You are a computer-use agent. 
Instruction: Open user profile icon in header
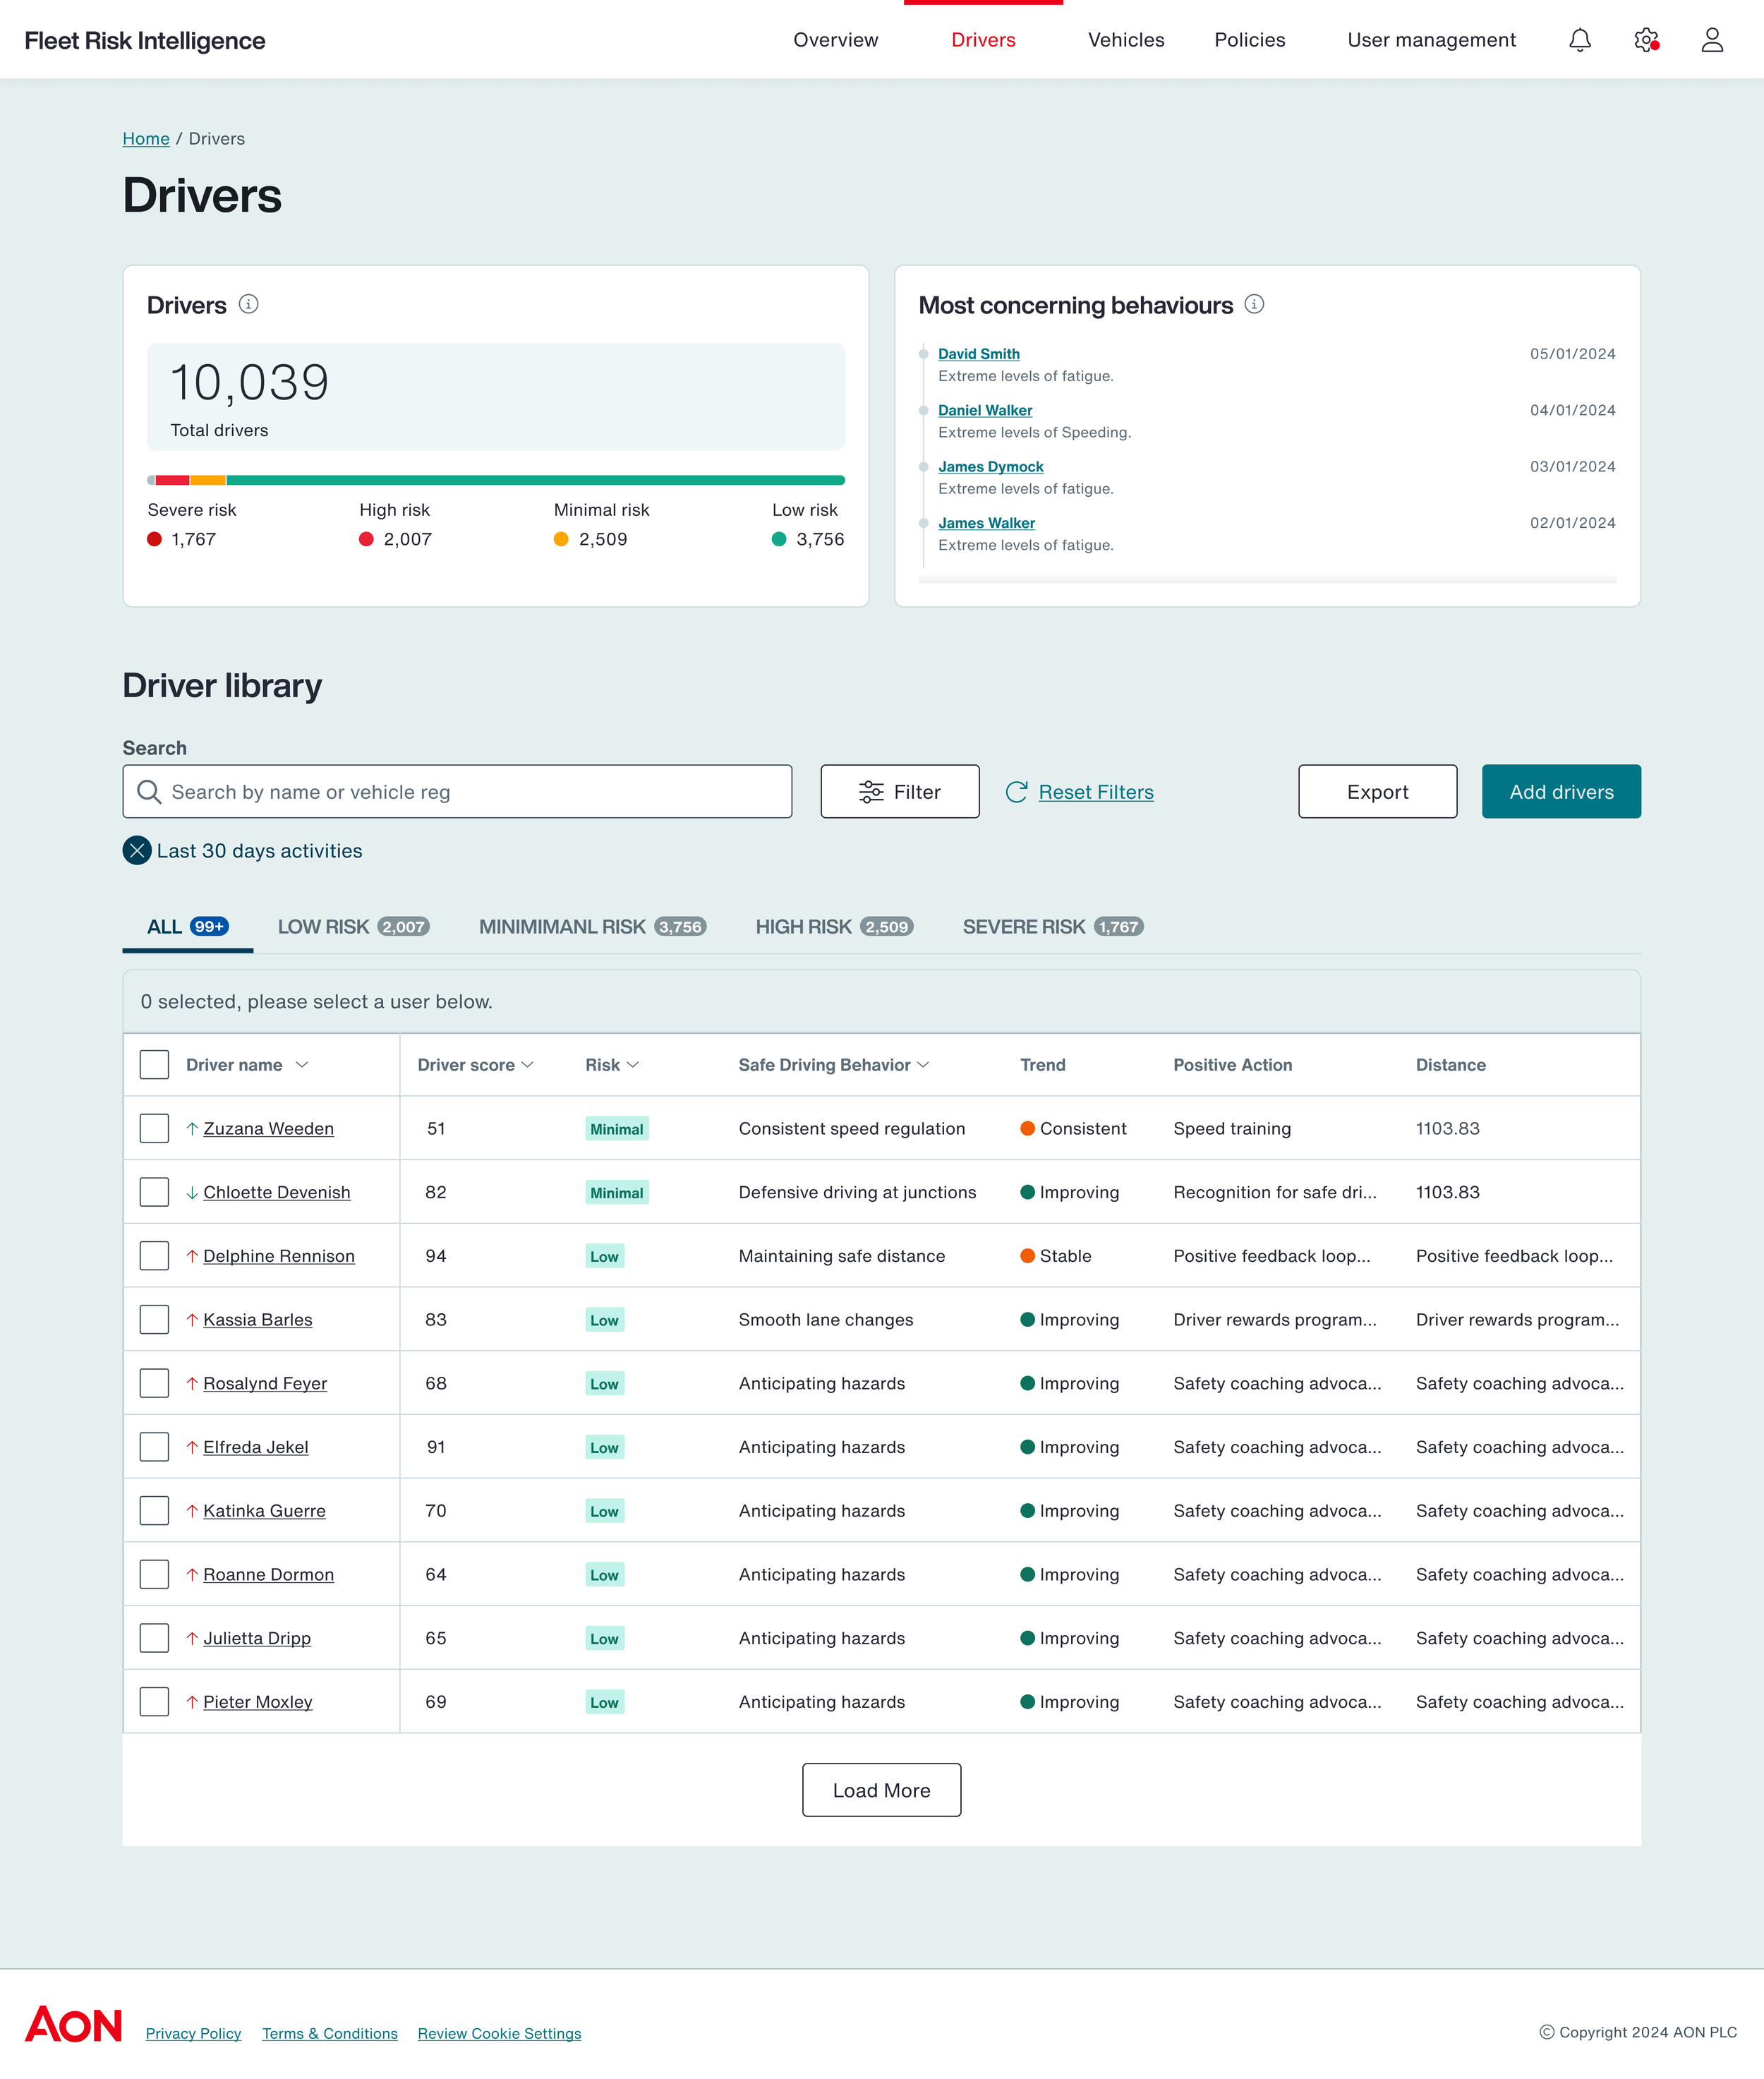[x=1711, y=40]
